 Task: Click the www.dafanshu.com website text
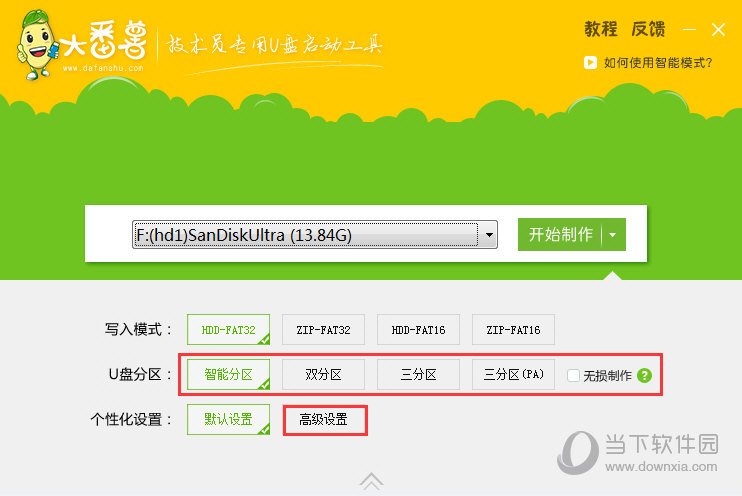coord(103,68)
